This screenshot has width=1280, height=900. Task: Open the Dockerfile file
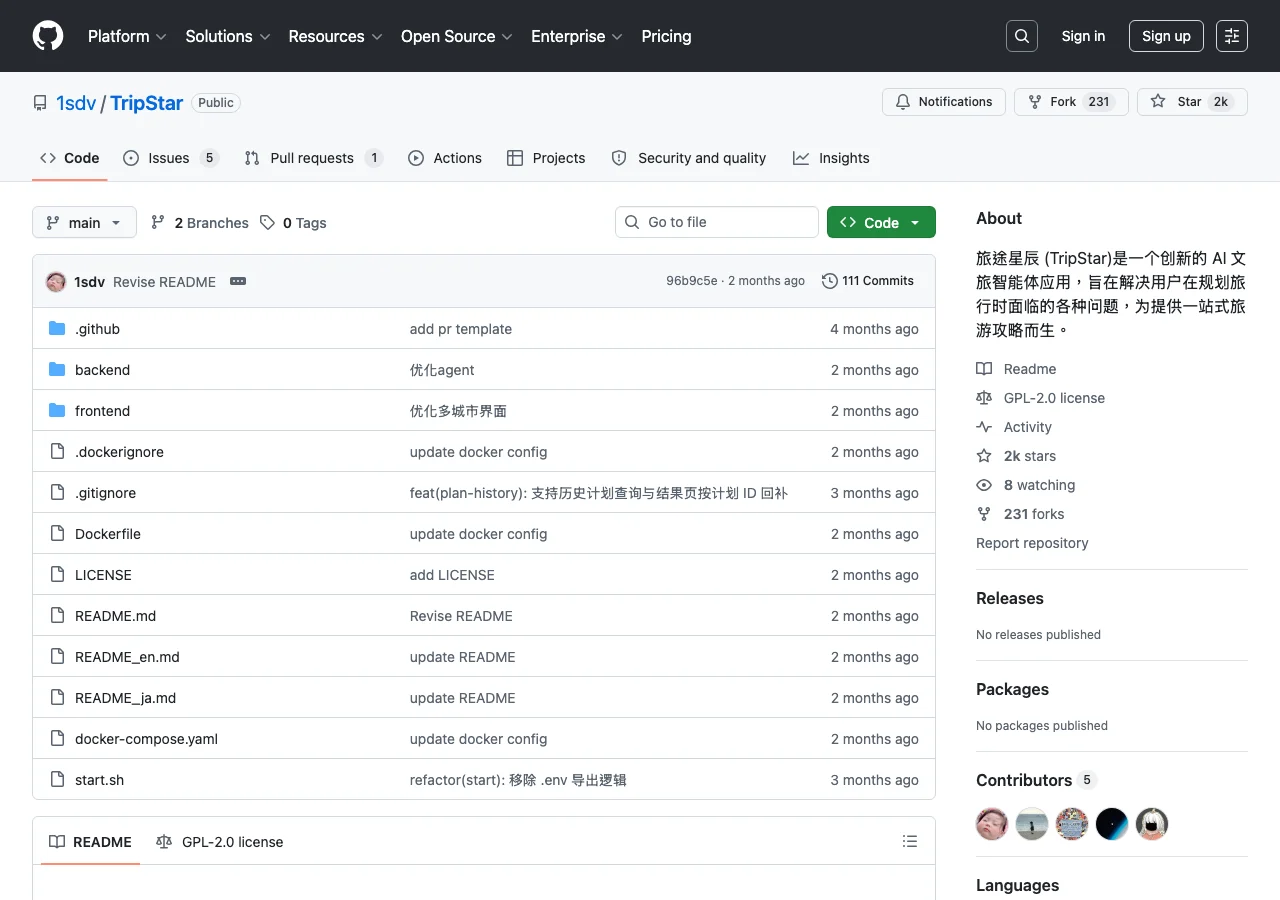108,534
